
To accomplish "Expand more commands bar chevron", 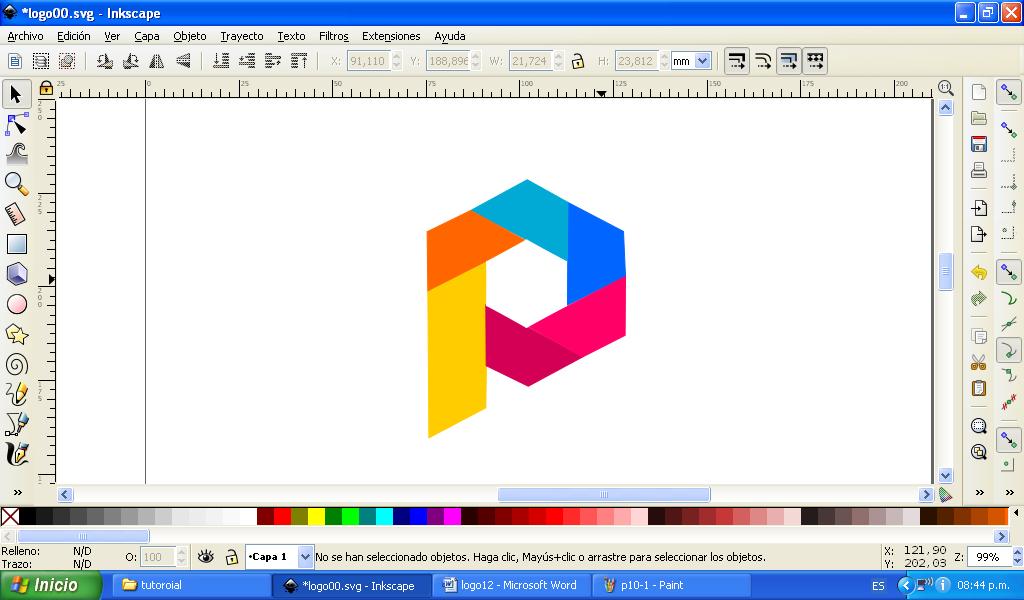I will pyautogui.click(x=980, y=492).
